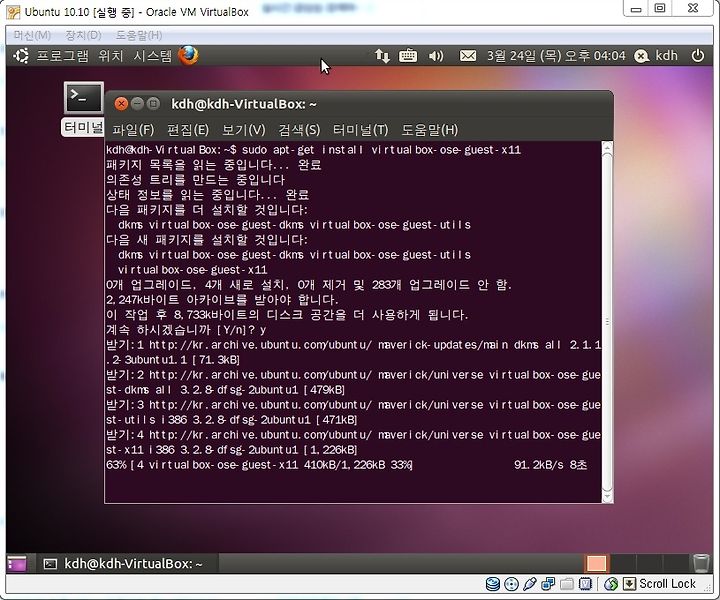Open the sound volume indicator
Screen dimensions: 720x600
(436, 56)
